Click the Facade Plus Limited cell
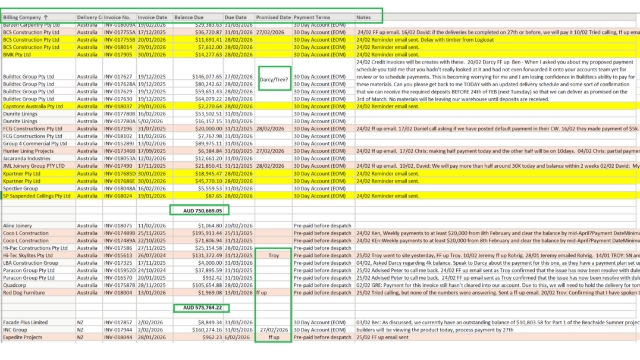 pyautogui.click(x=39, y=322)
